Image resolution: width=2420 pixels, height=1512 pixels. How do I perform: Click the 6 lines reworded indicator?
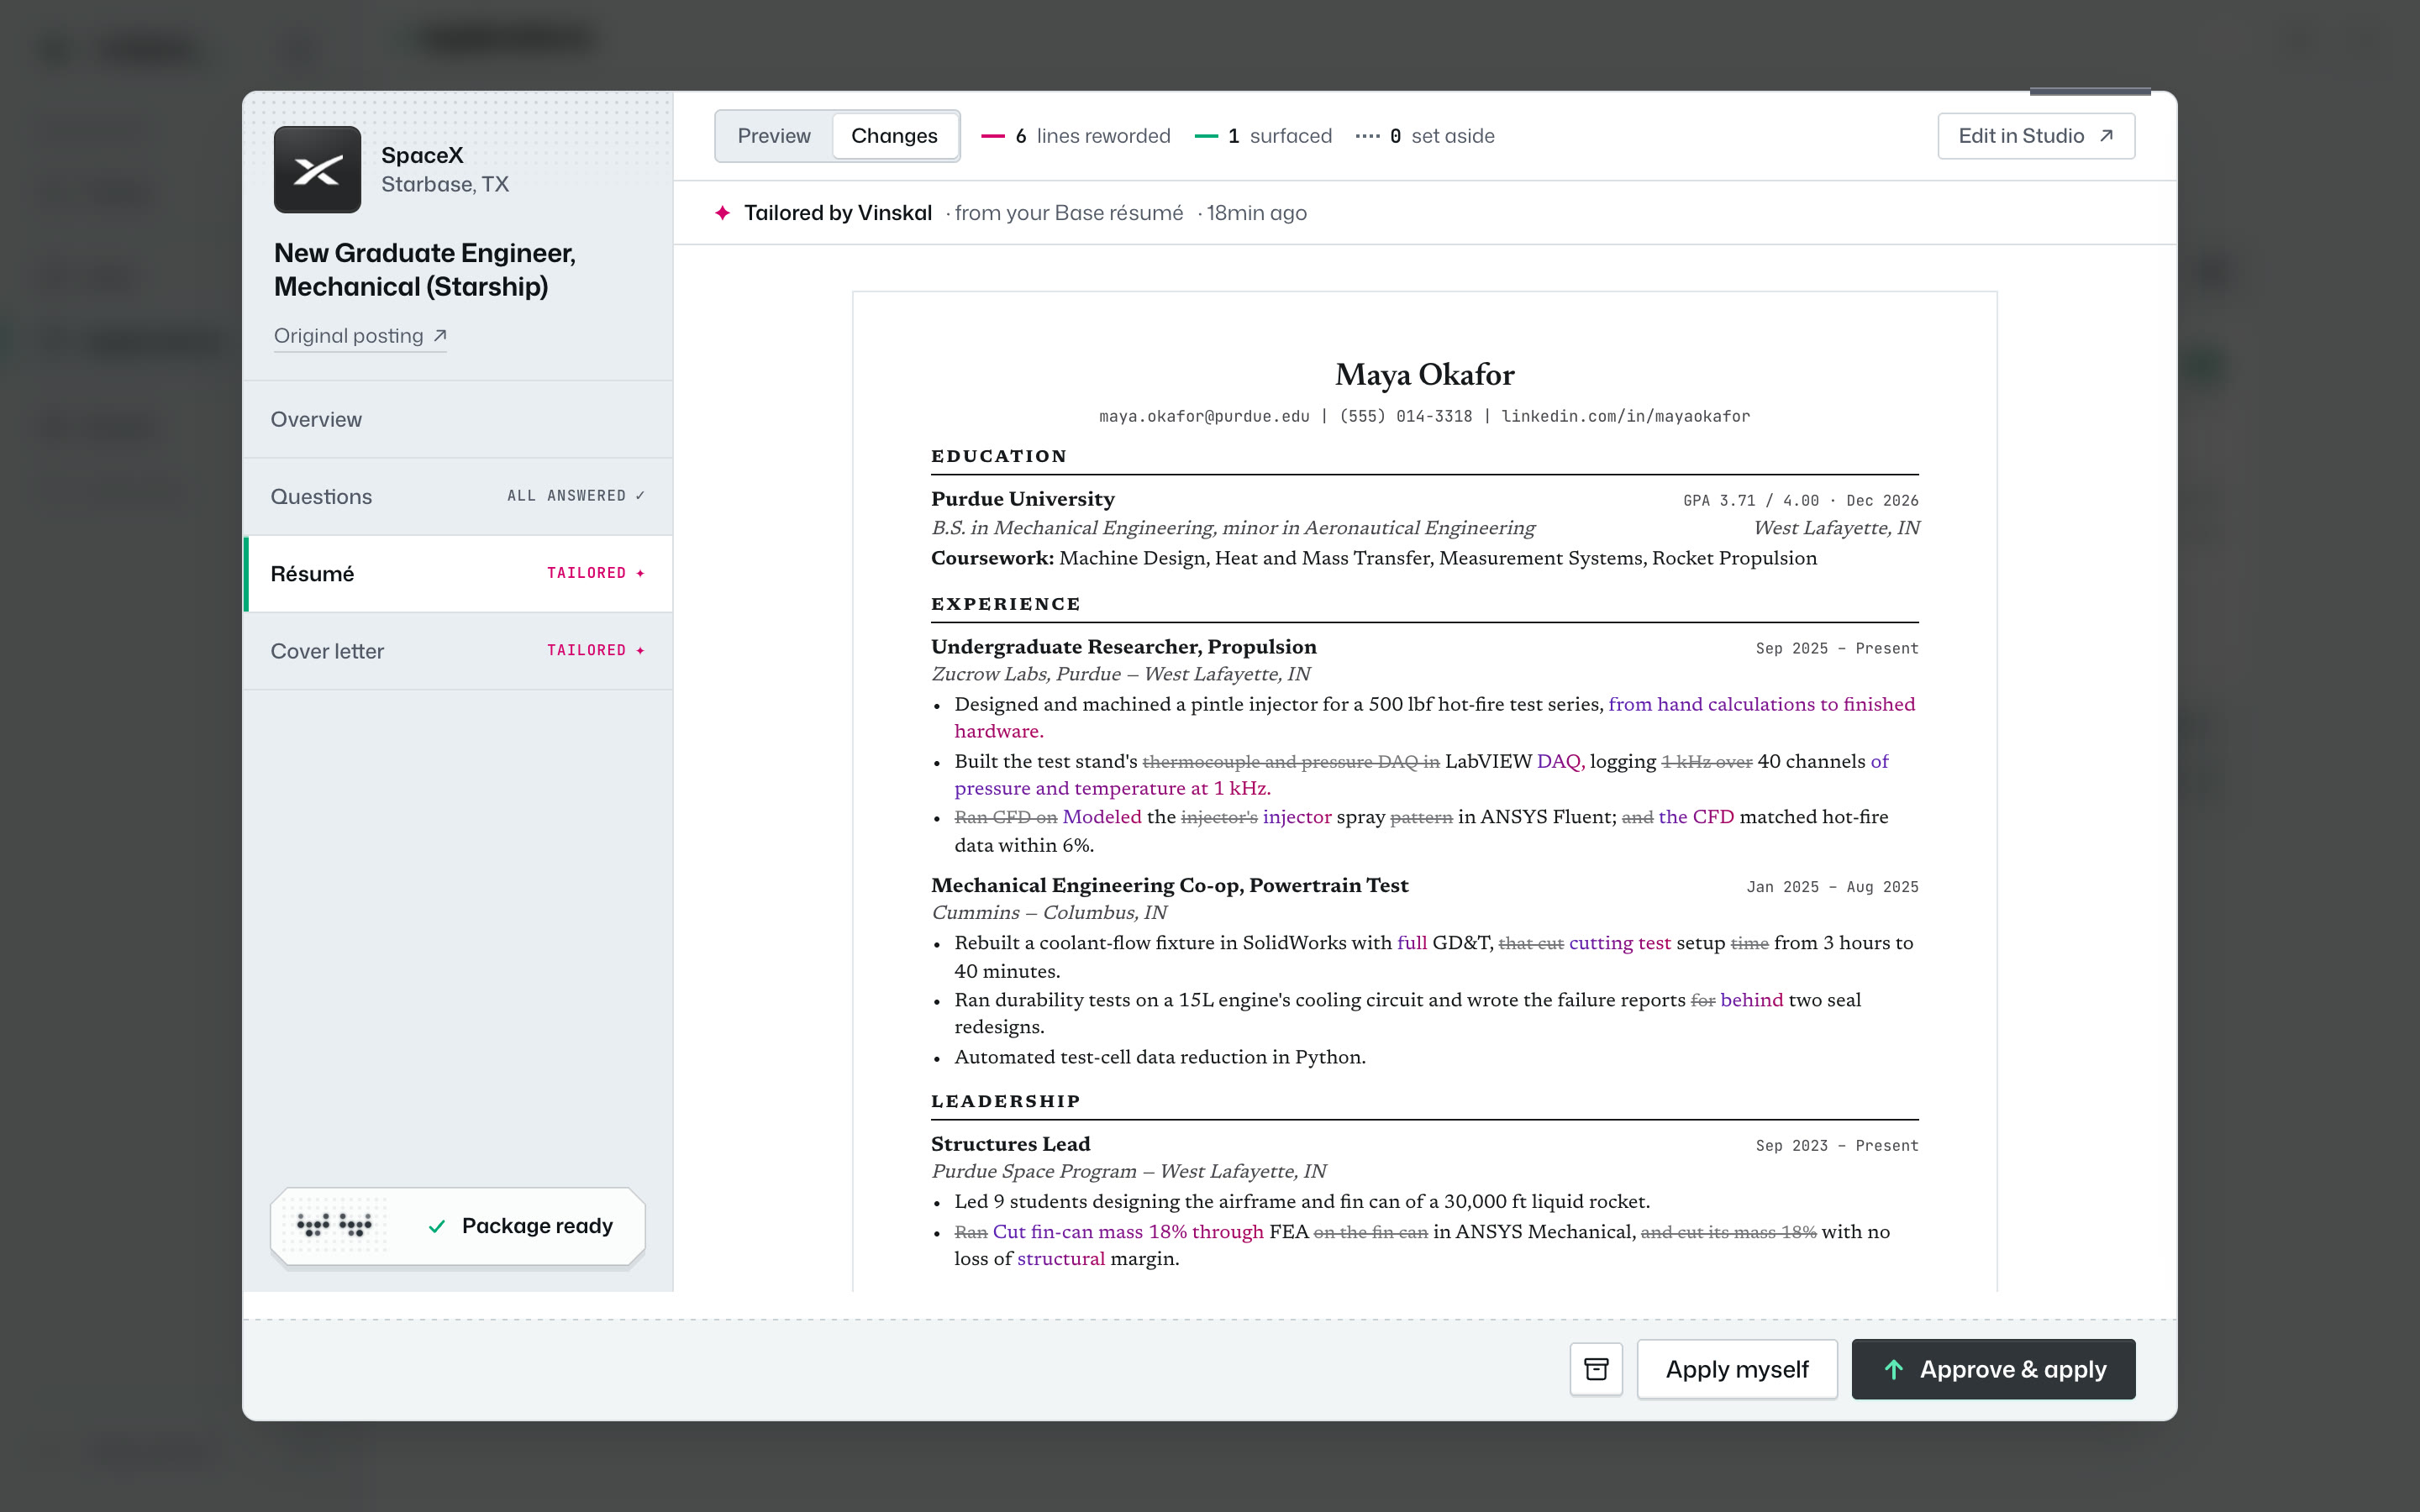pyautogui.click(x=1075, y=136)
